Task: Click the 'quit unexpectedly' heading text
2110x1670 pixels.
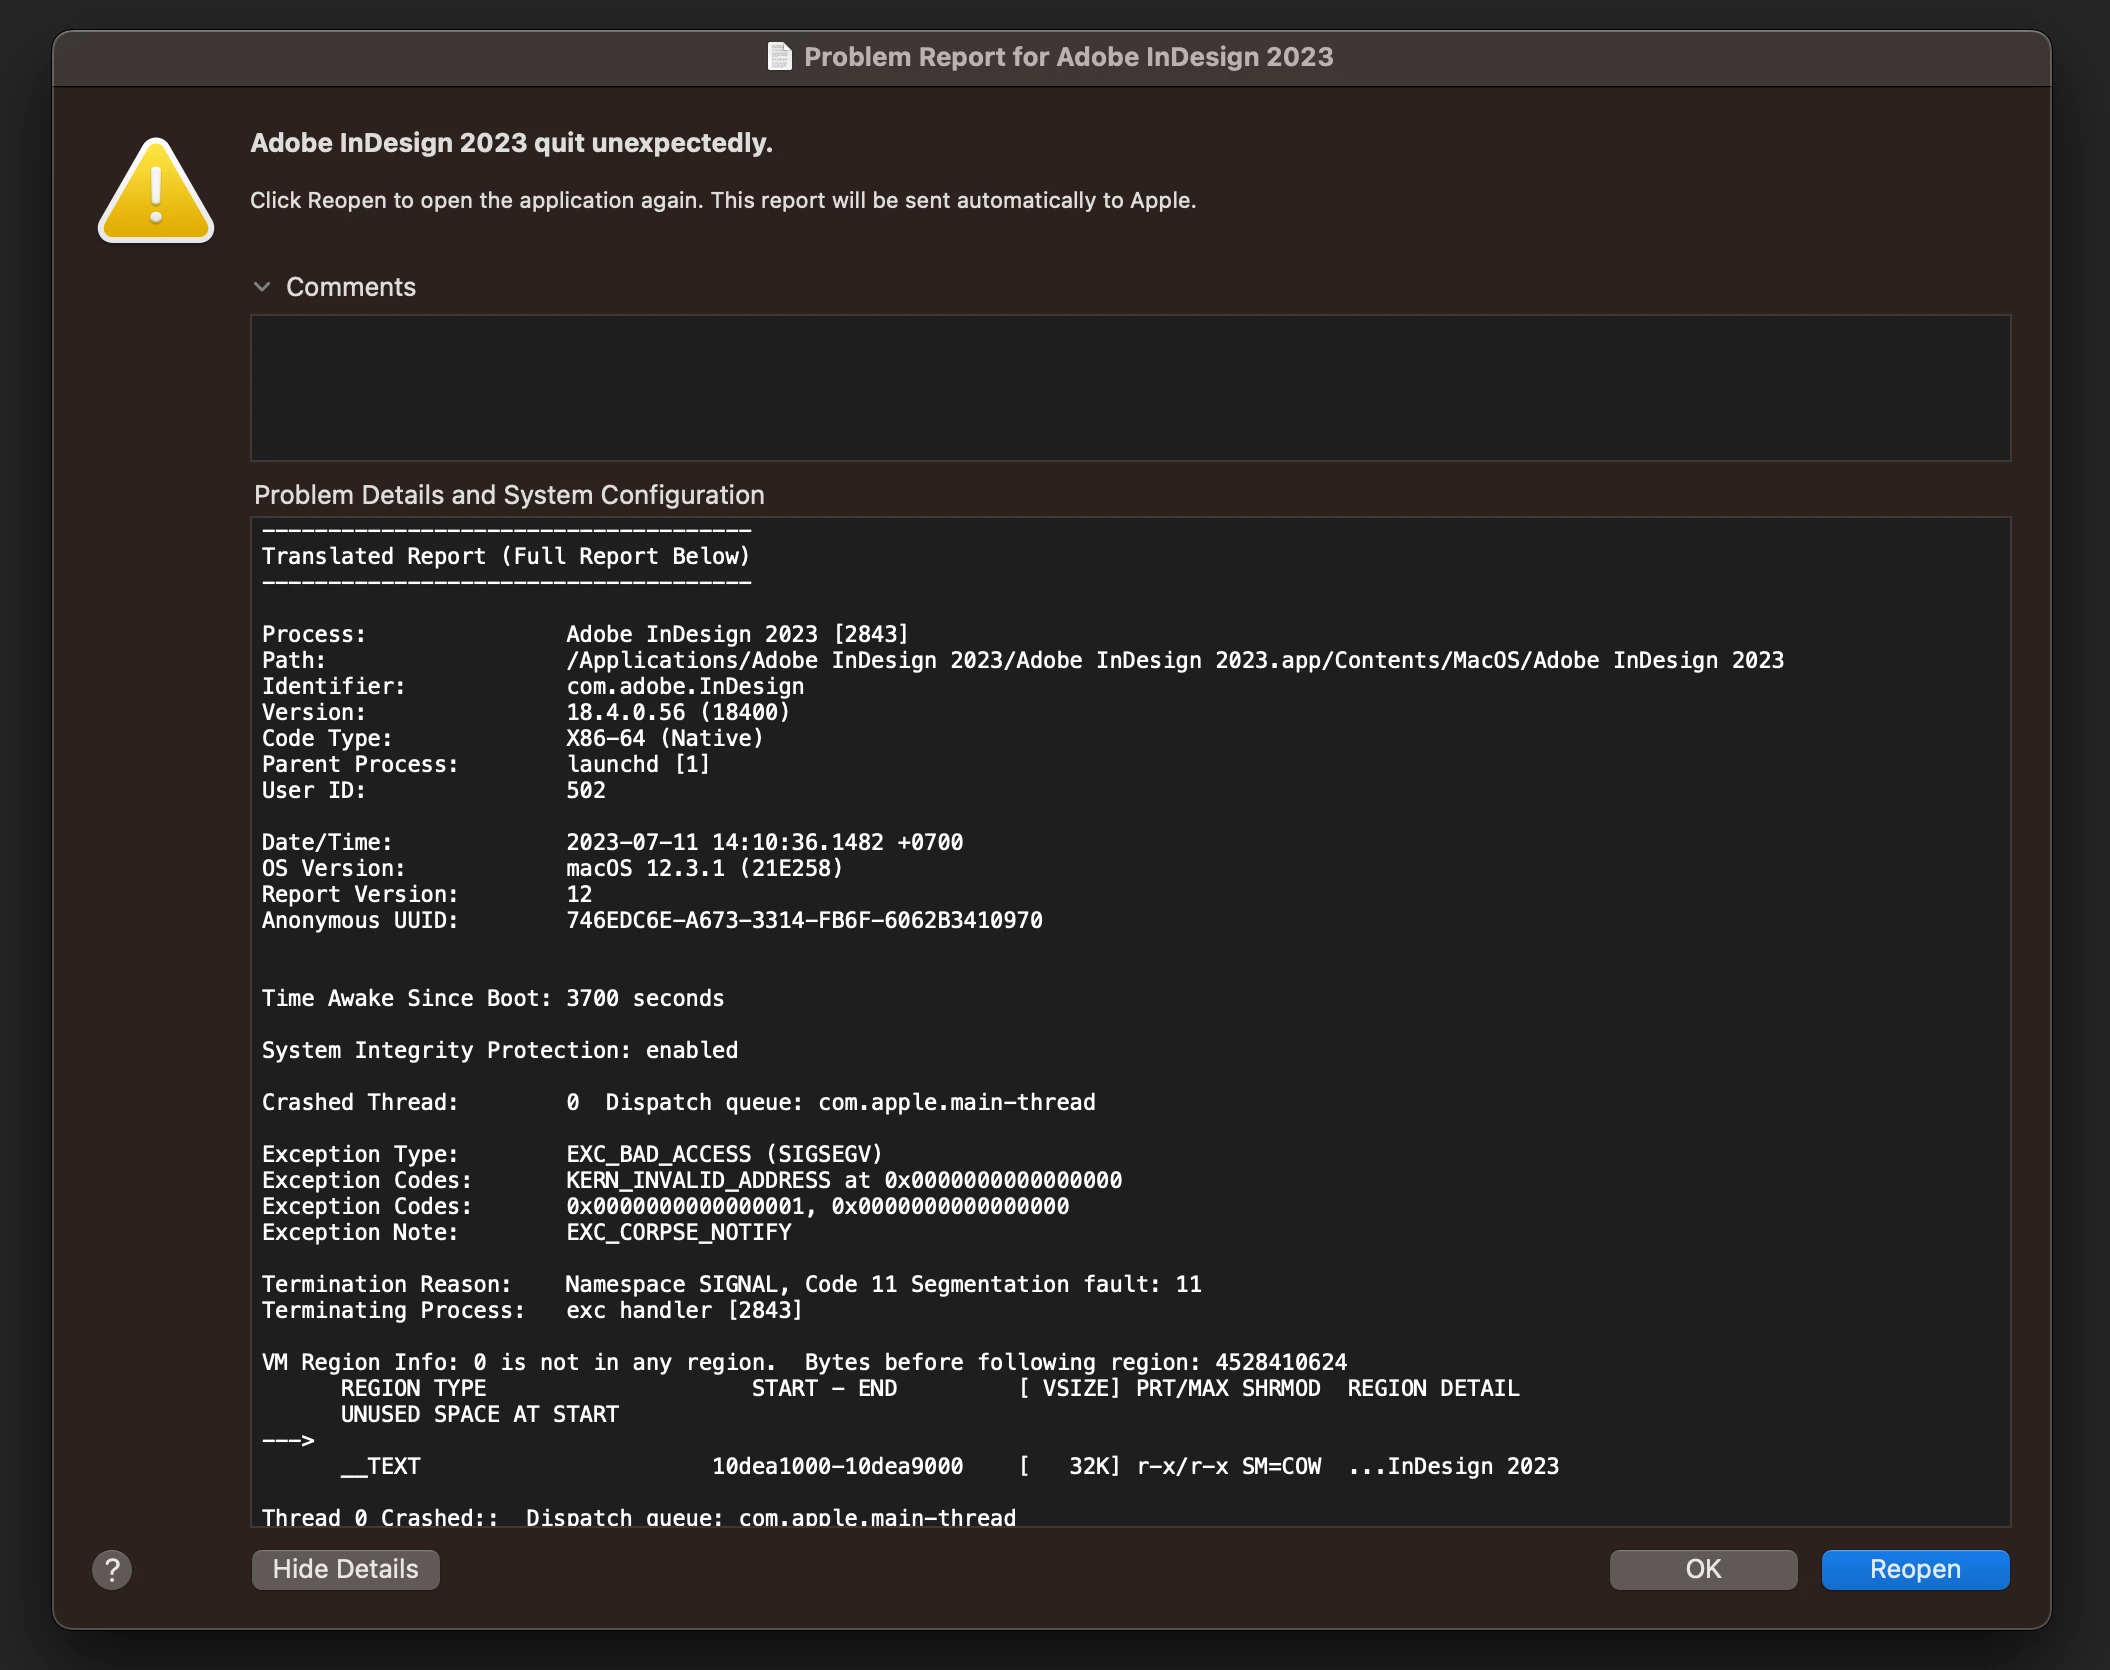Action: [511, 143]
